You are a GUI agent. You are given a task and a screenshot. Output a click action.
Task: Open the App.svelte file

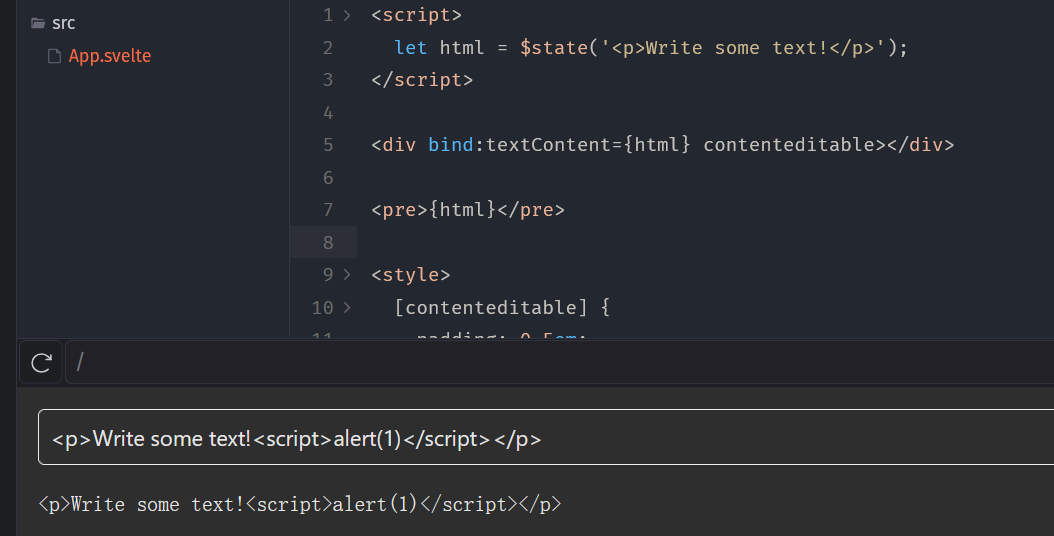(x=109, y=56)
